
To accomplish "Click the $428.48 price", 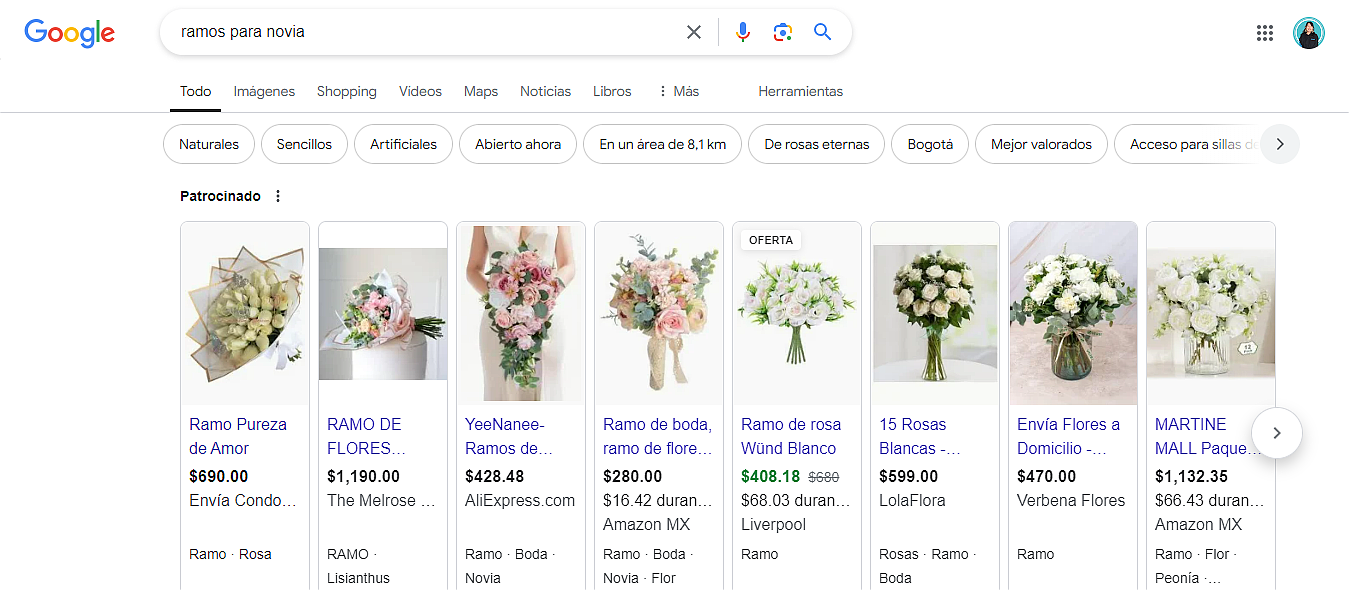I will 494,476.
